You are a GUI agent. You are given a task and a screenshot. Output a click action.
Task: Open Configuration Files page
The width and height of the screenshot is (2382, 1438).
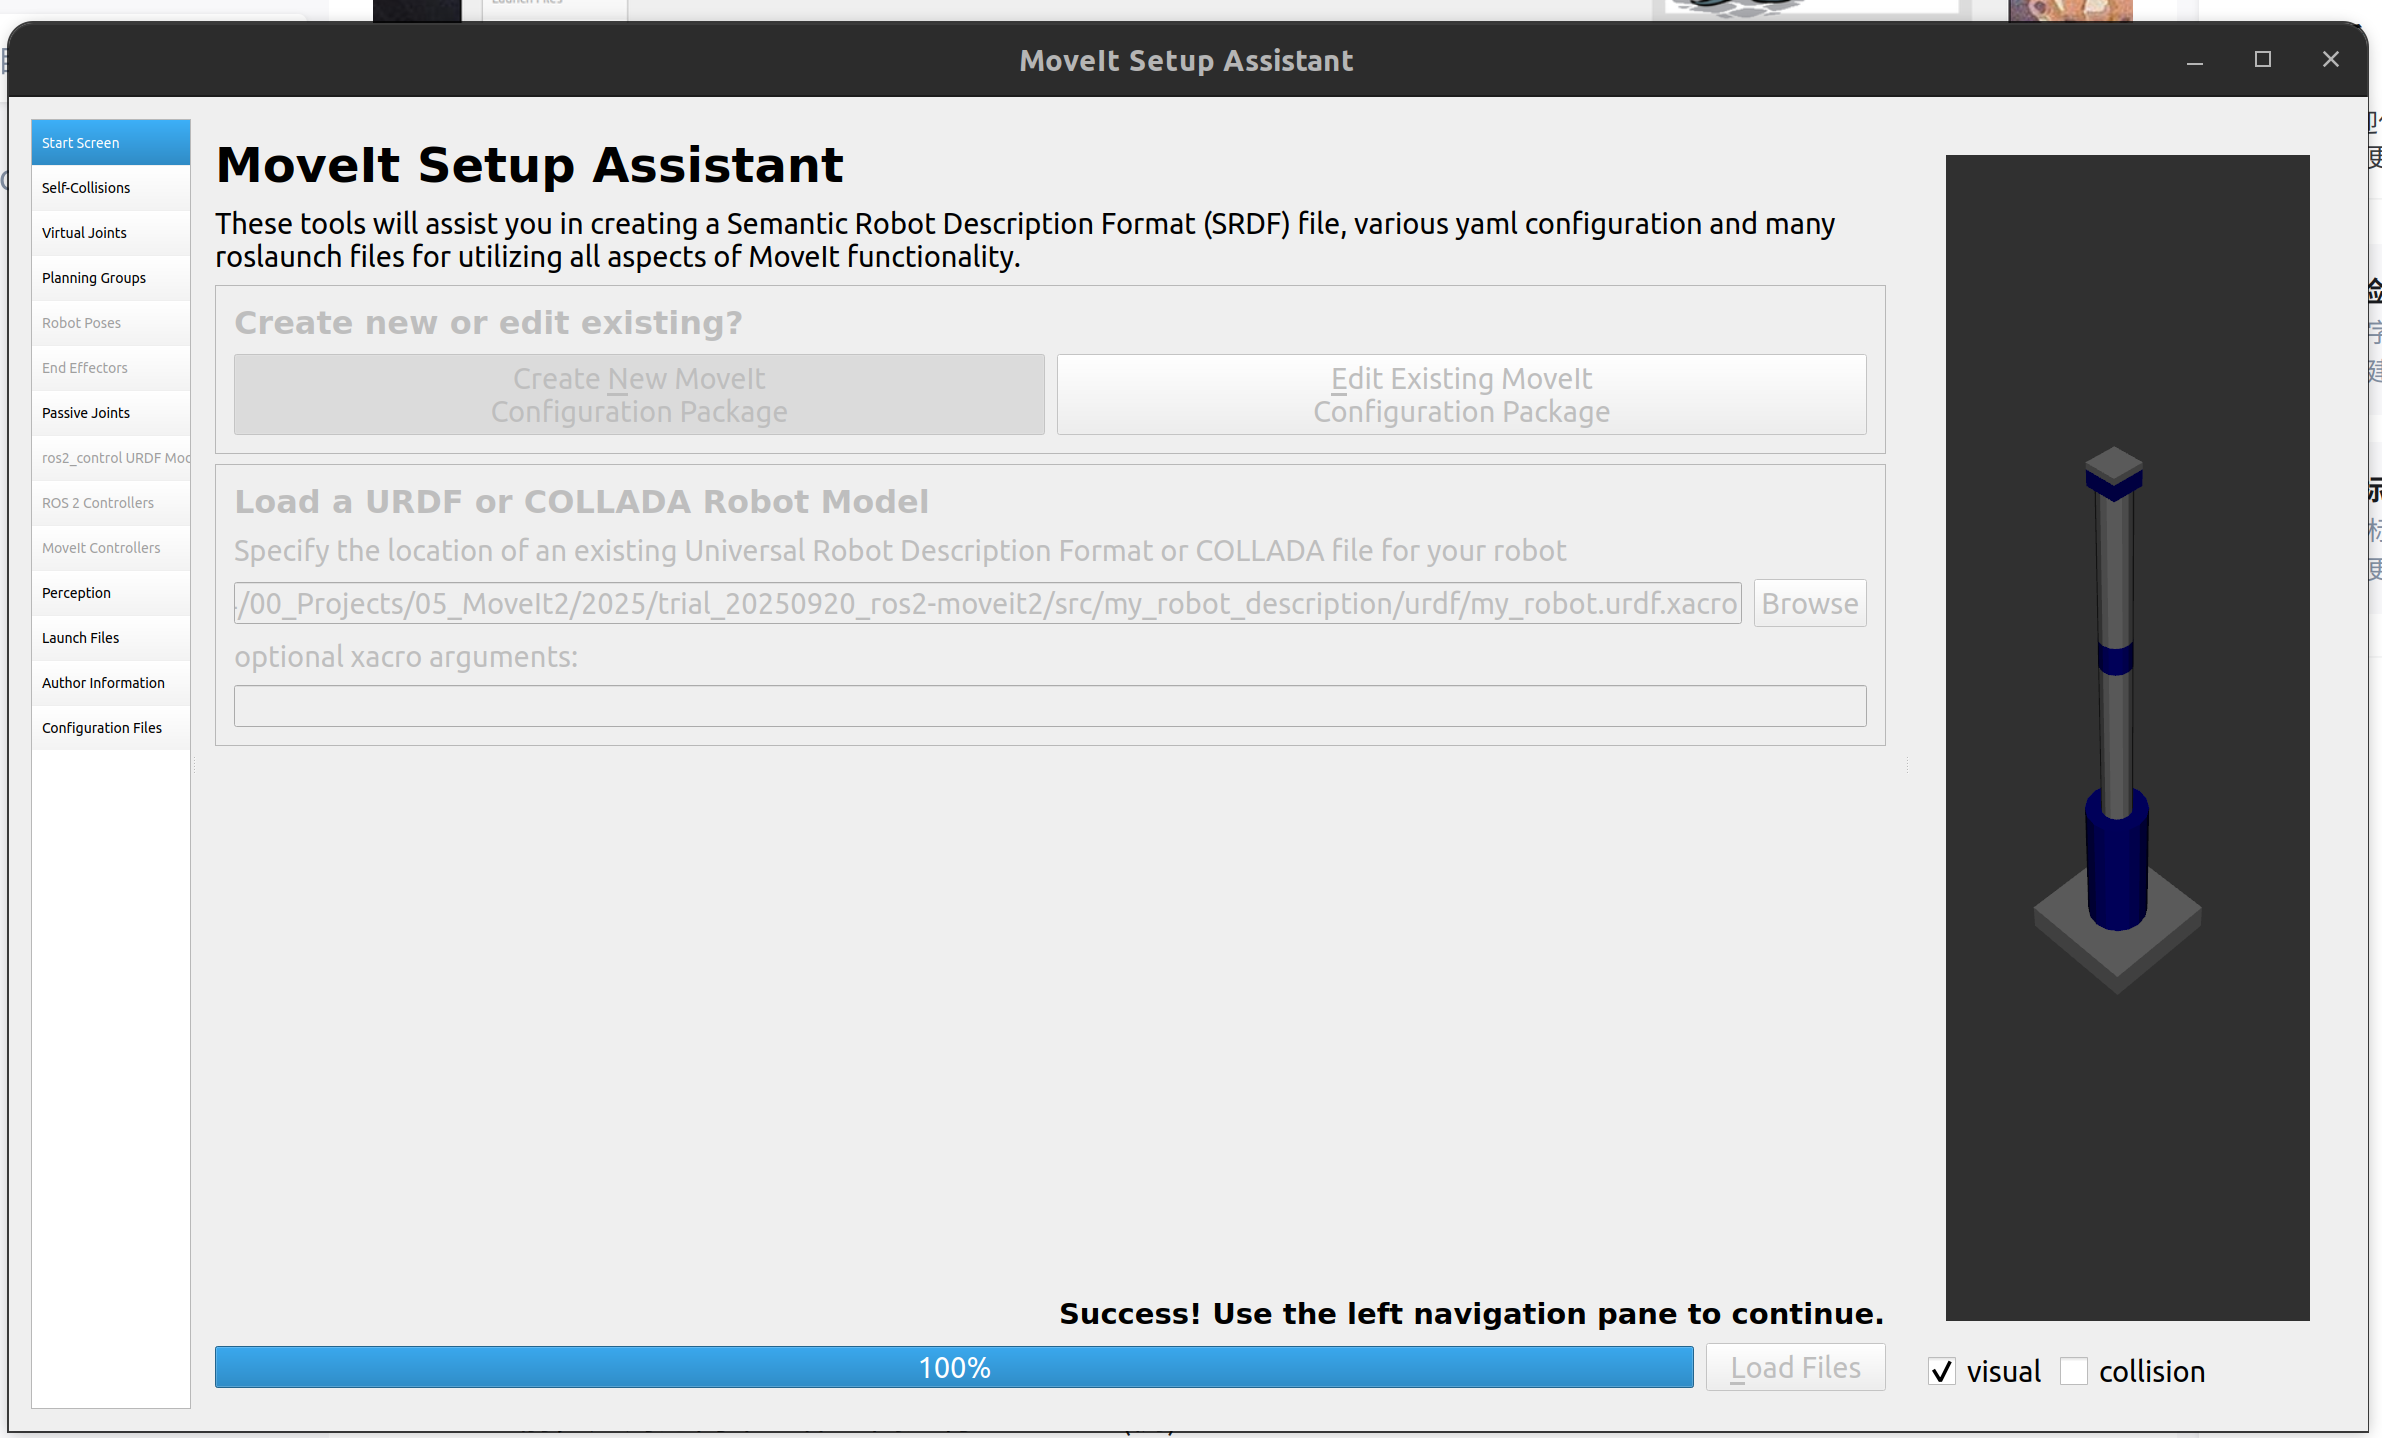point(102,728)
